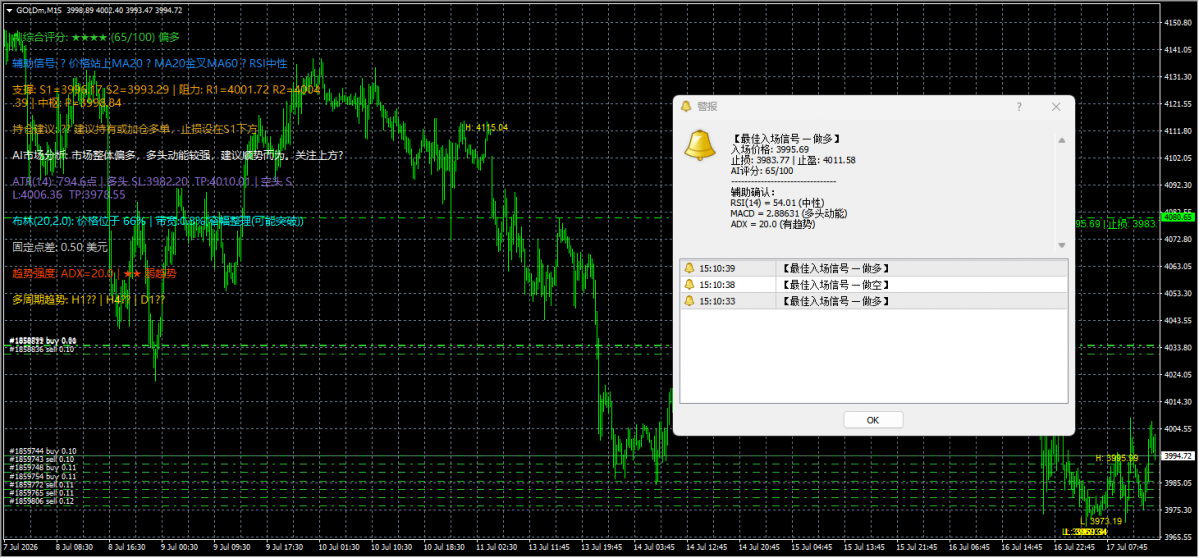Click the AI评分: 65/100 line in the alert
Image resolution: width=1199 pixels, height=558 pixels.
coord(762,170)
